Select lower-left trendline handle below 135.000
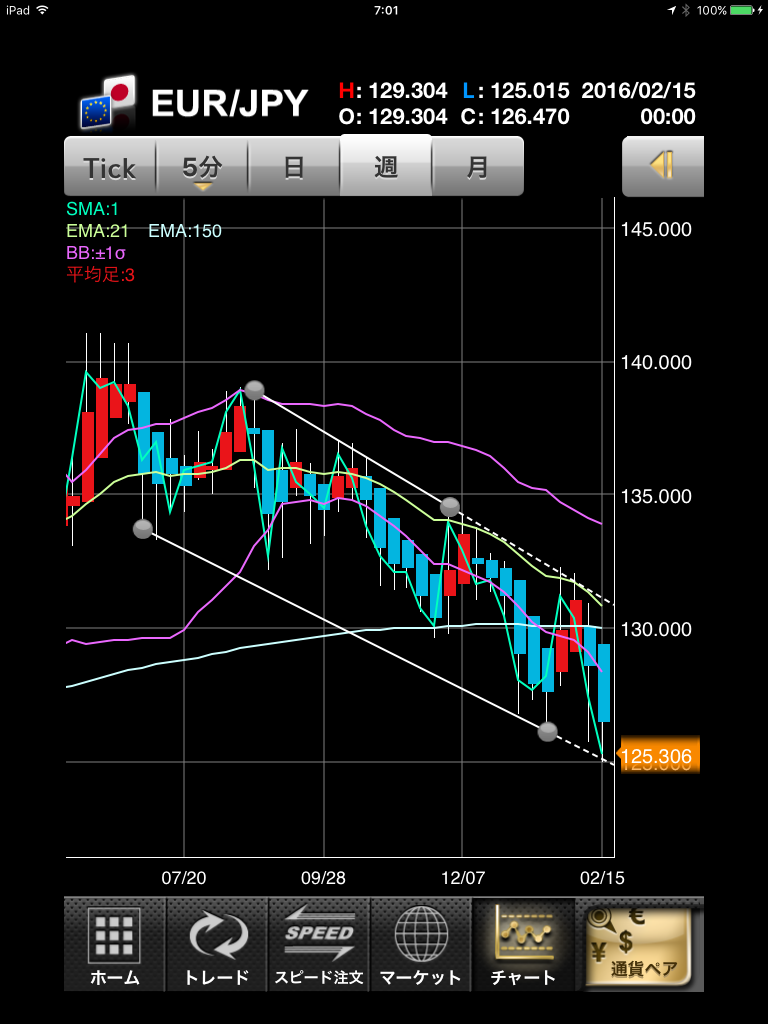Viewport: 768px width, 1024px height. [143, 529]
